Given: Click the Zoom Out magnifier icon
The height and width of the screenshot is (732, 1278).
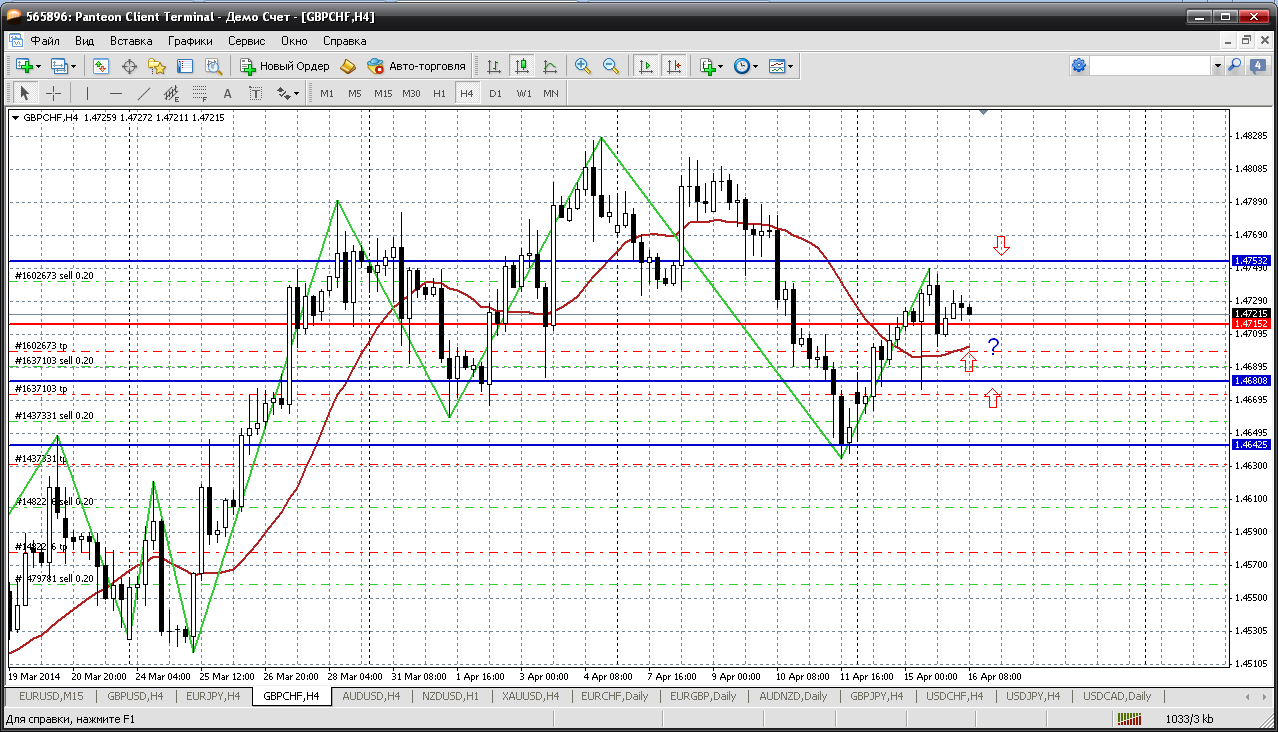Looking at the screenshot, I should (610, 66).
